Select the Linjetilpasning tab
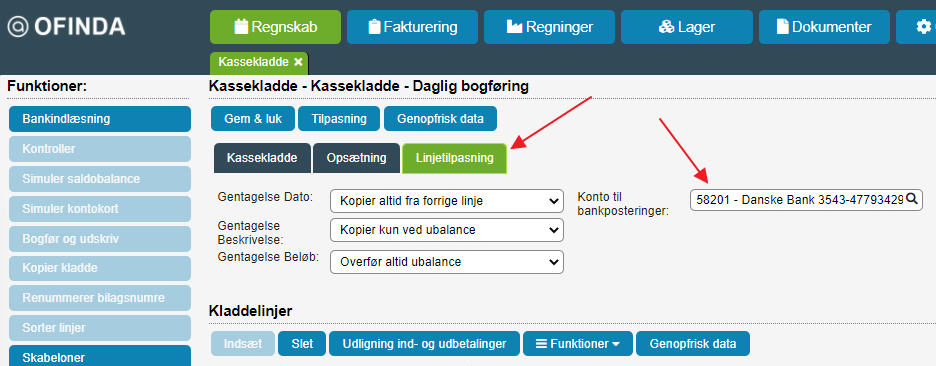The image size is (936, 366). coord(455,158)
